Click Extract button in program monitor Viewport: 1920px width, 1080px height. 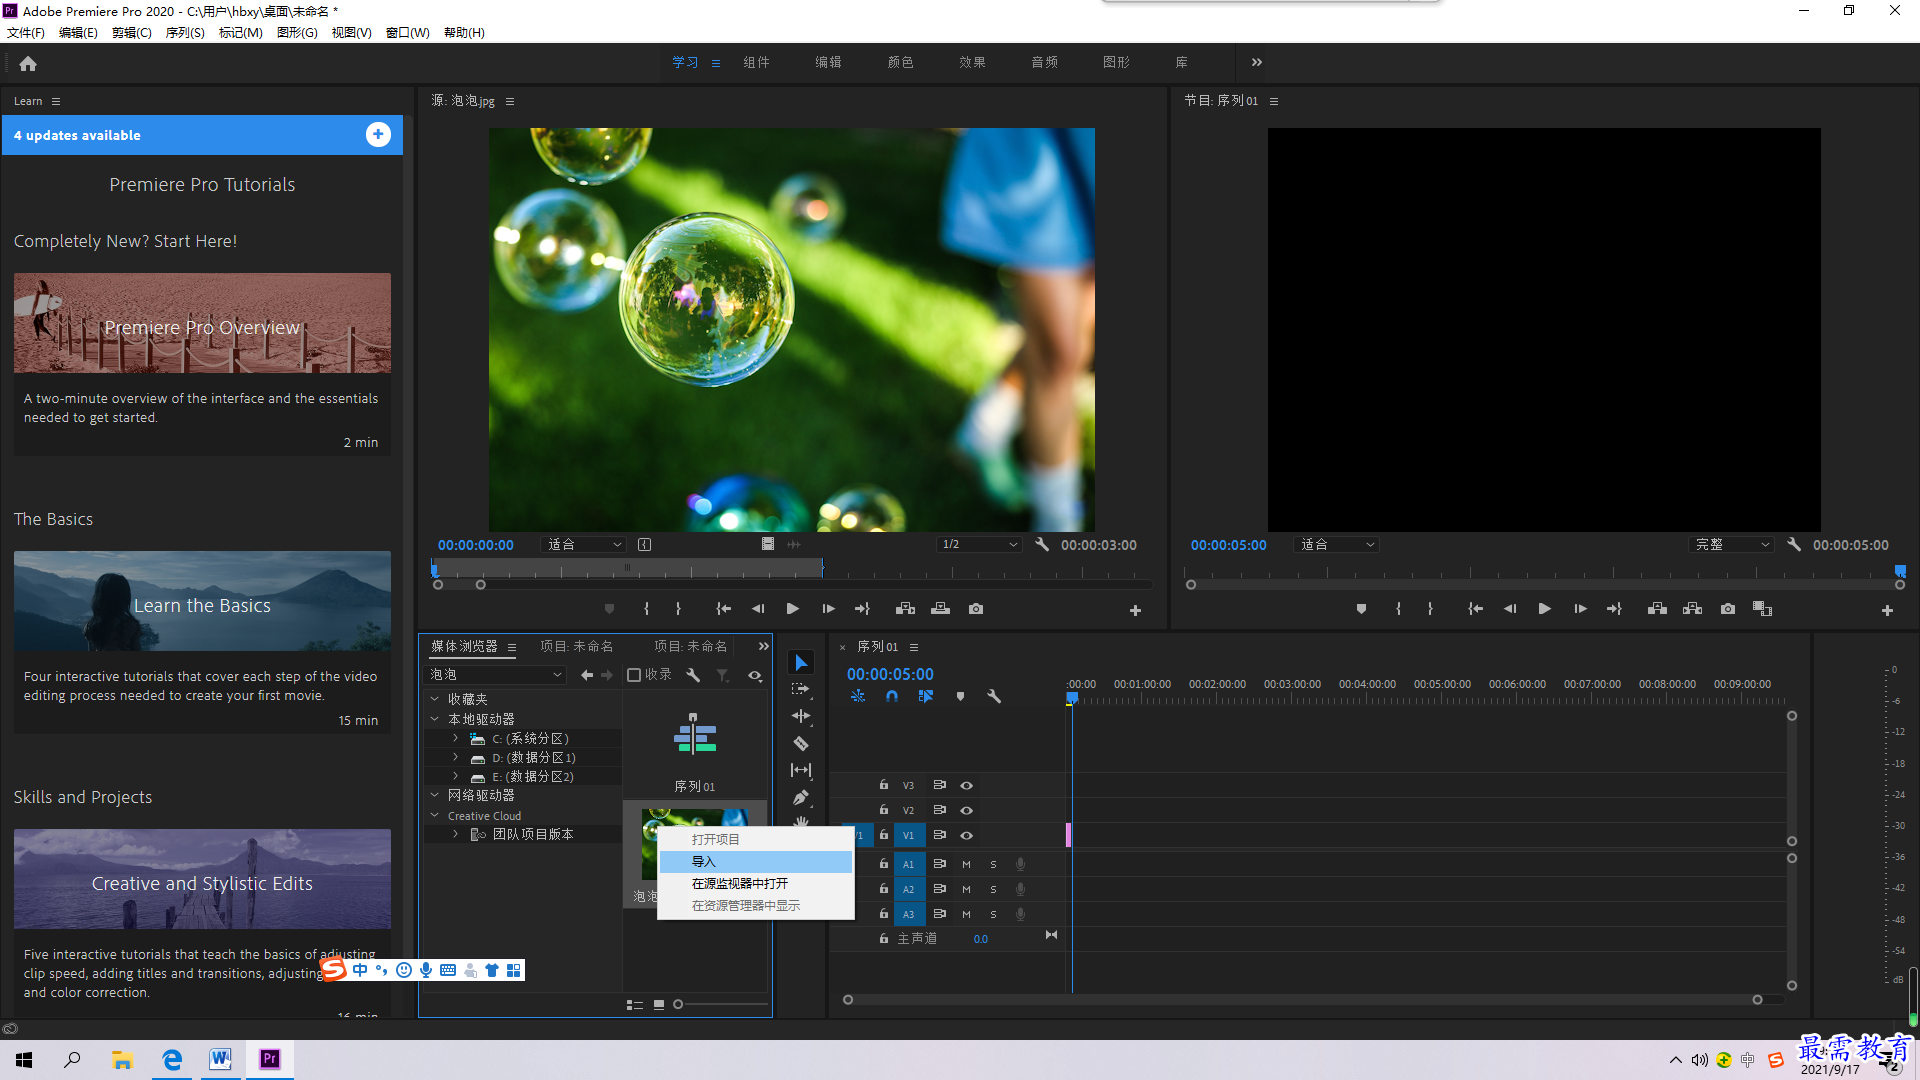click(1693, 608)
